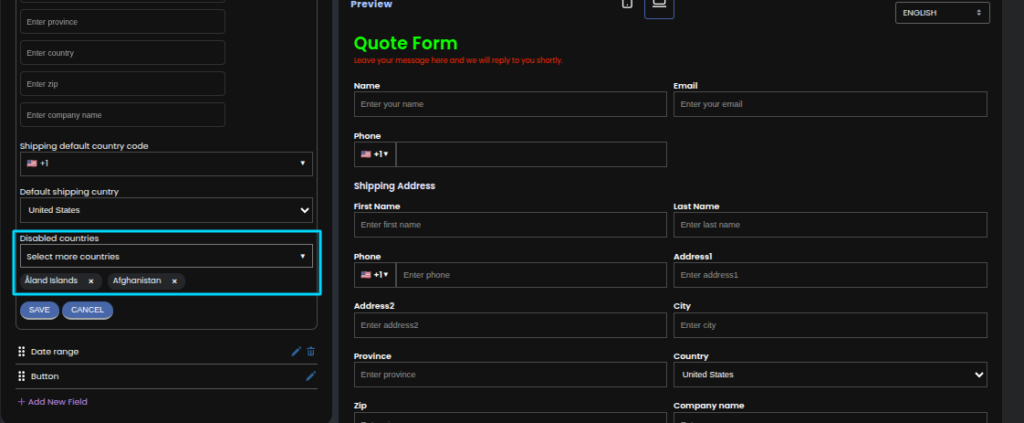Switch preview to mobile view
Image resolution: width=1024 pixels, height=423 pixels.
(627, 4)
